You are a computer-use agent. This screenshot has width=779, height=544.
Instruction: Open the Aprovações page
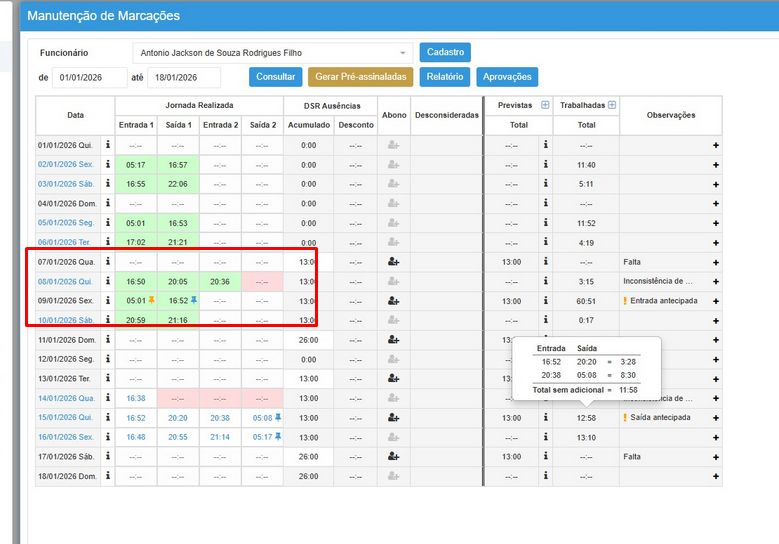click(x=507, y=77)
